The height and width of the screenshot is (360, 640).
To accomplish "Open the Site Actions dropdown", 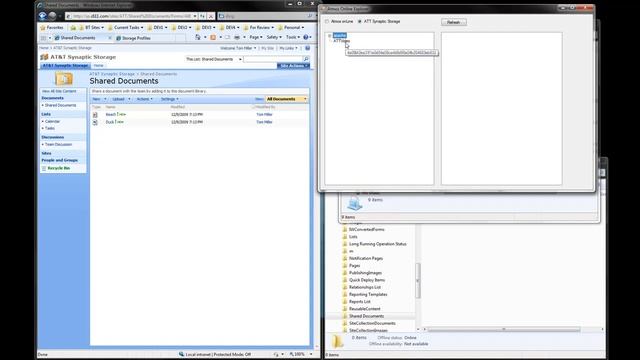I will (x=293, y=66).
